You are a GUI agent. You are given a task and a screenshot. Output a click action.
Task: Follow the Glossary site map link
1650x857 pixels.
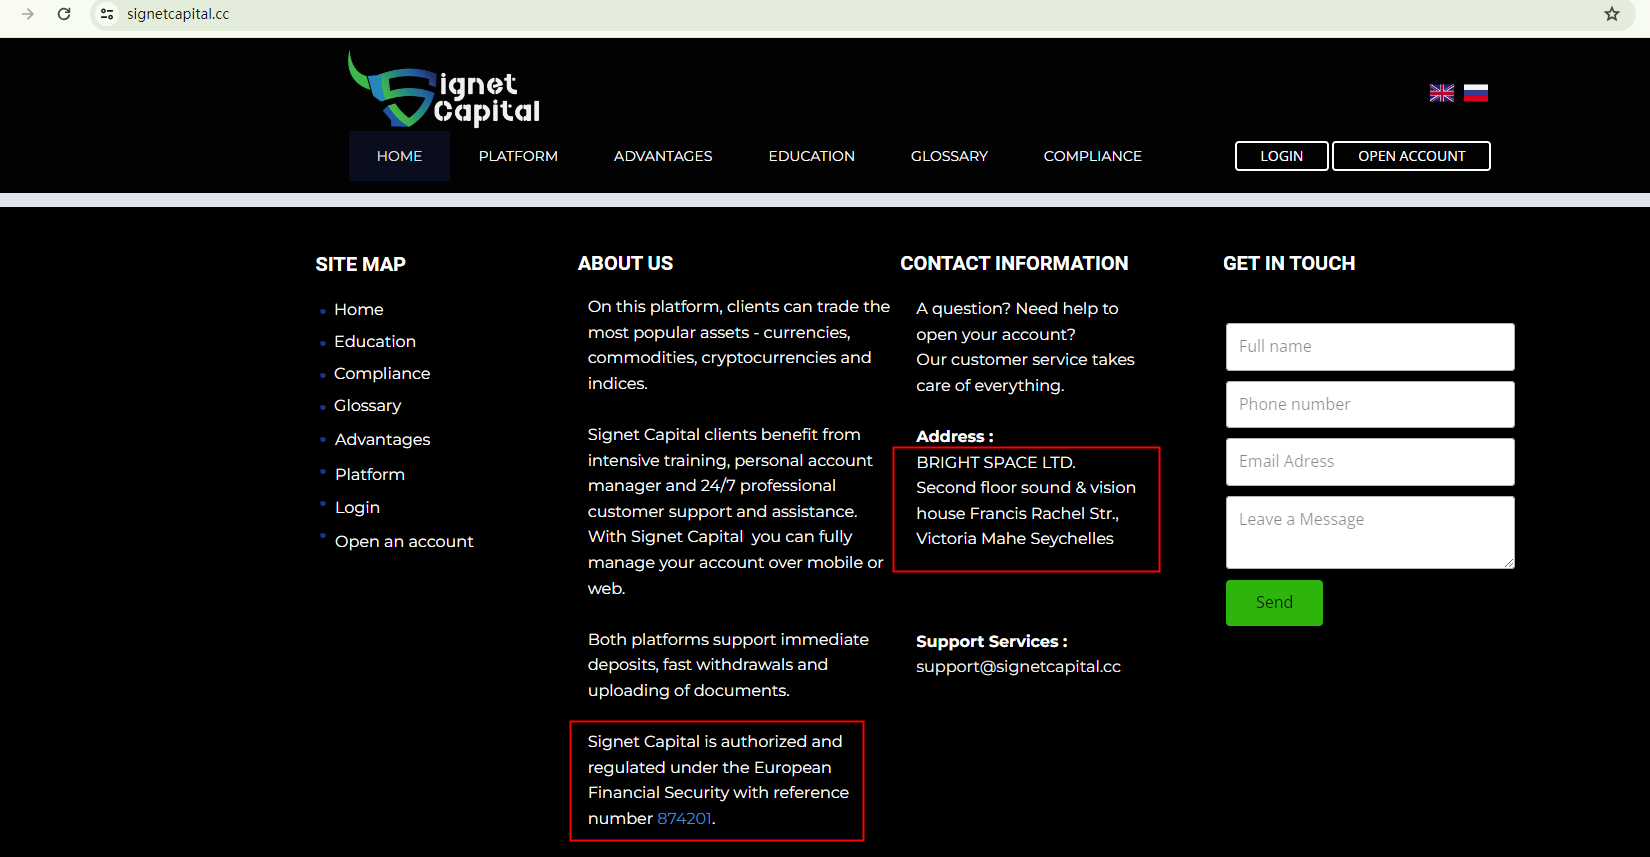pyautogui.click(x=367, y=405)
